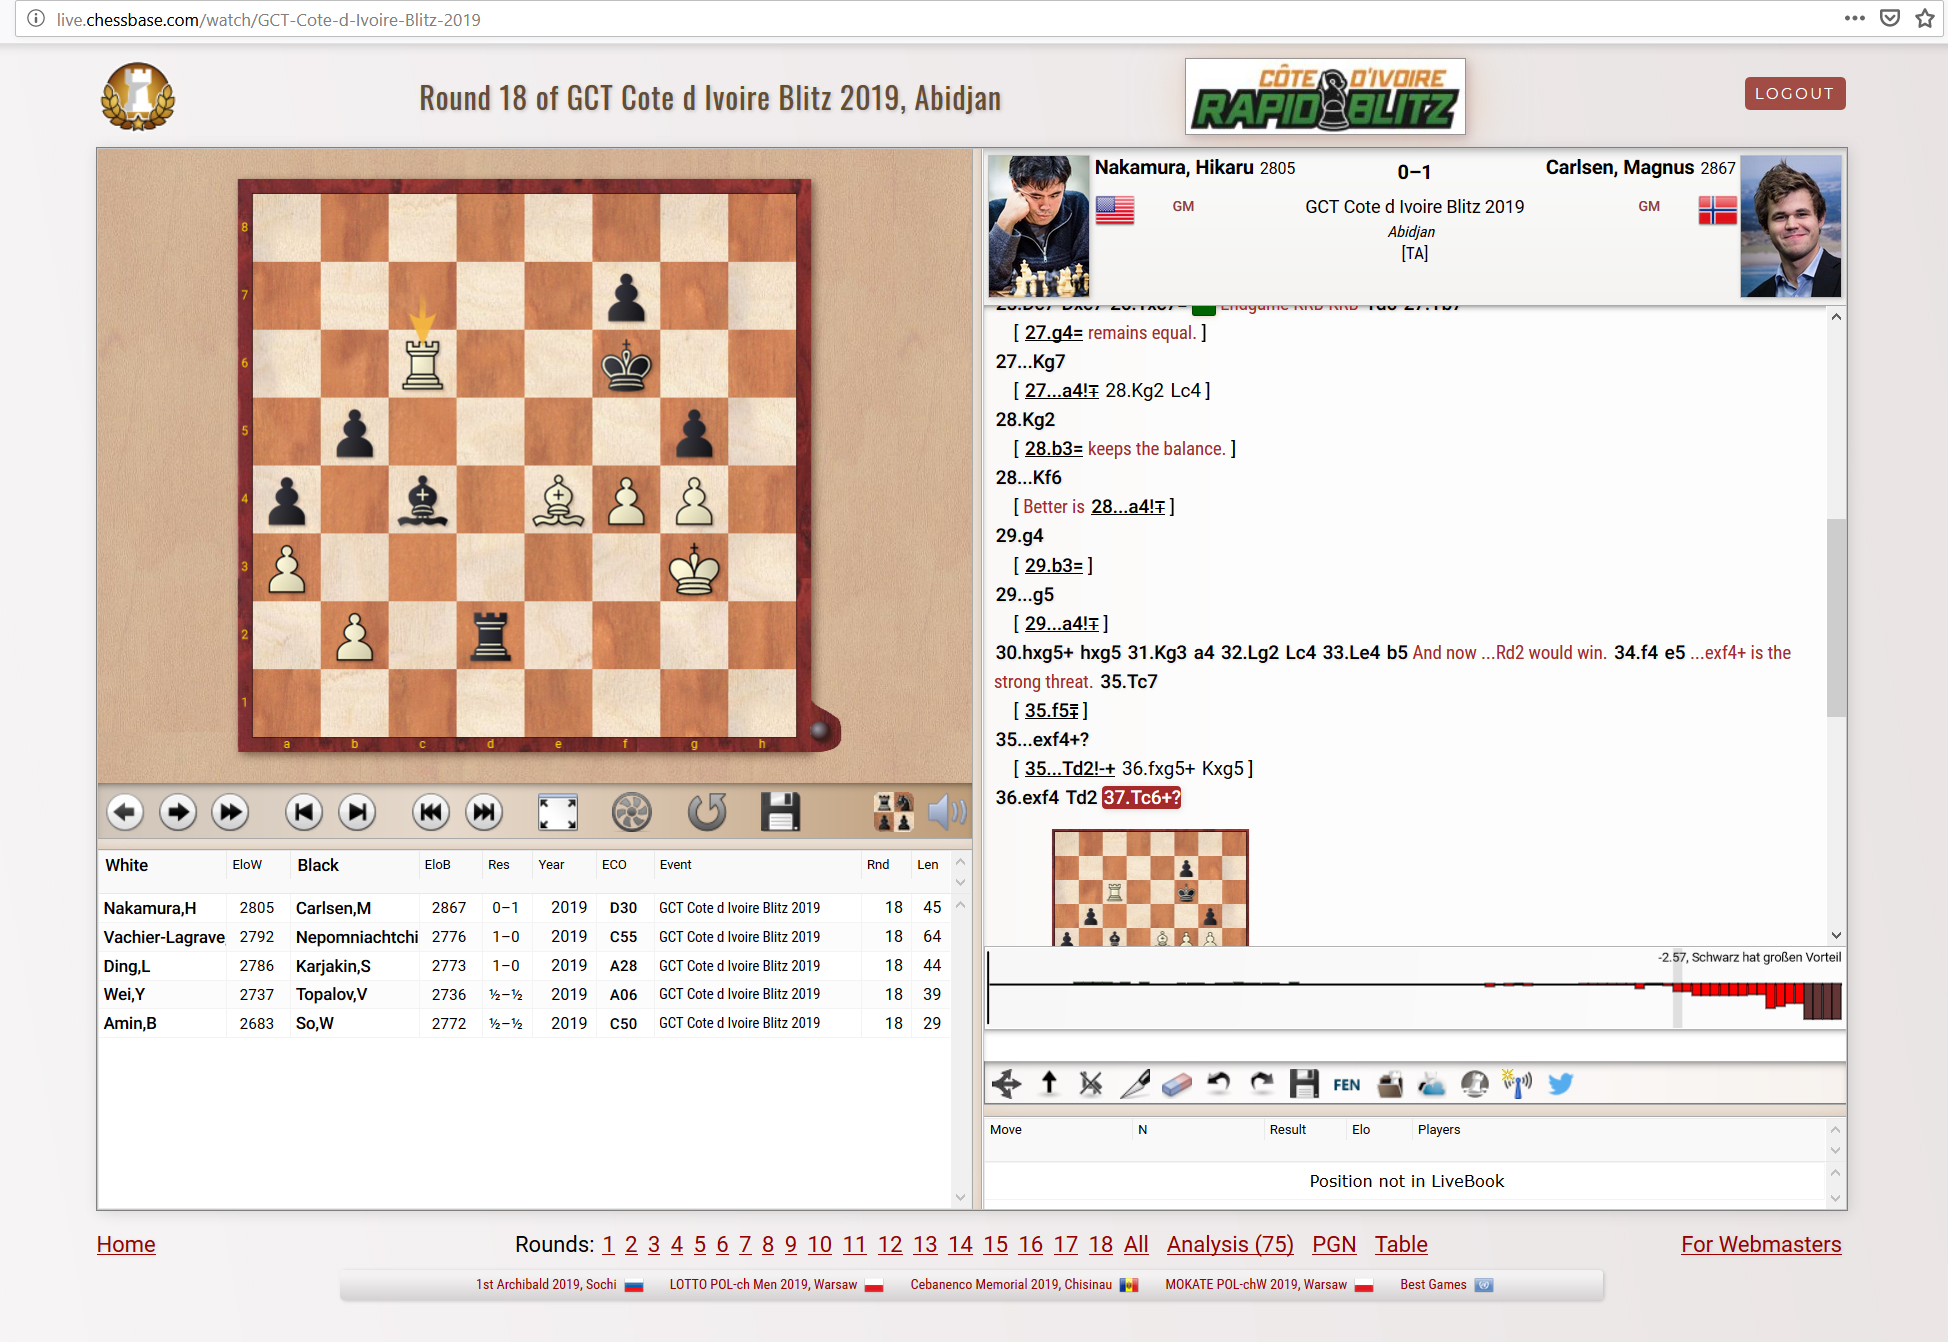The width and height of the screenshot is (1948, 1342).
Task: Click the evaluation graph bar area
Action: point(1414,988)
